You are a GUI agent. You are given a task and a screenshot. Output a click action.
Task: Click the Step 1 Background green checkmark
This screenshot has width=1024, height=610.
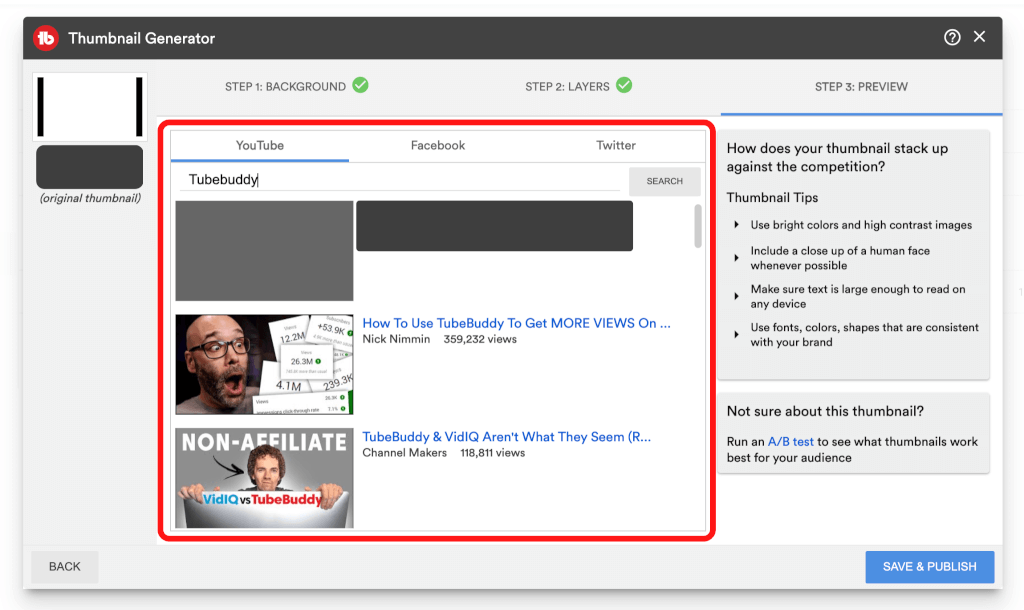360,85
